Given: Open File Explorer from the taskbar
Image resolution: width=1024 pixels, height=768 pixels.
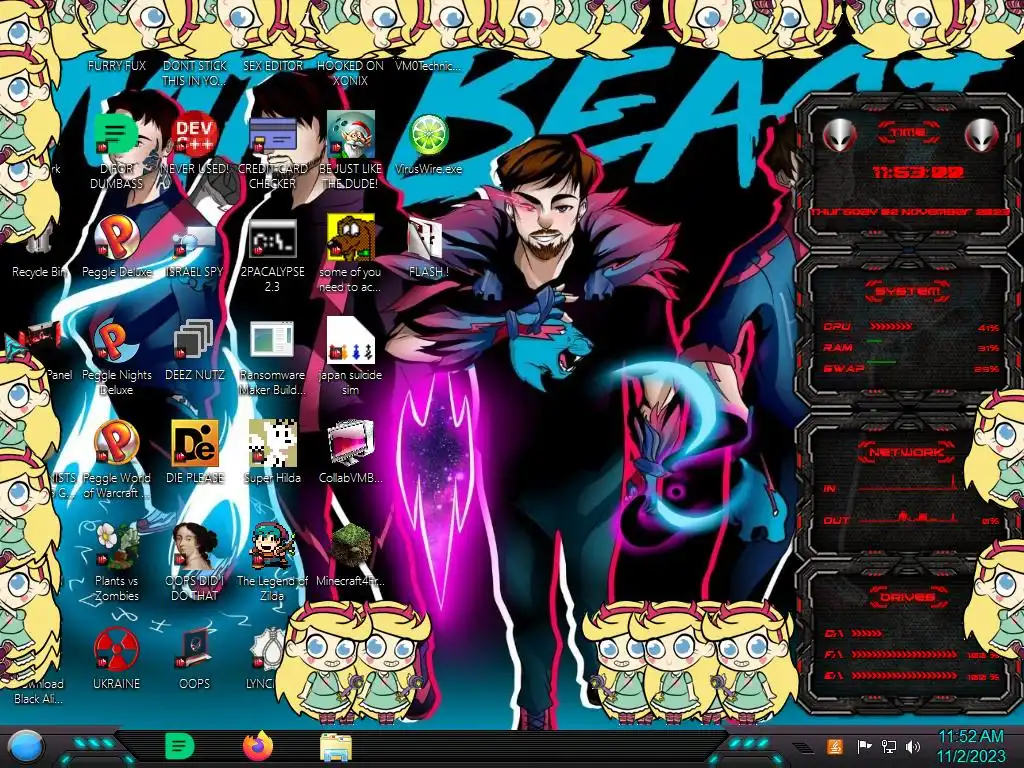Looking at the screenshot, I should click(x=336, y=747).
